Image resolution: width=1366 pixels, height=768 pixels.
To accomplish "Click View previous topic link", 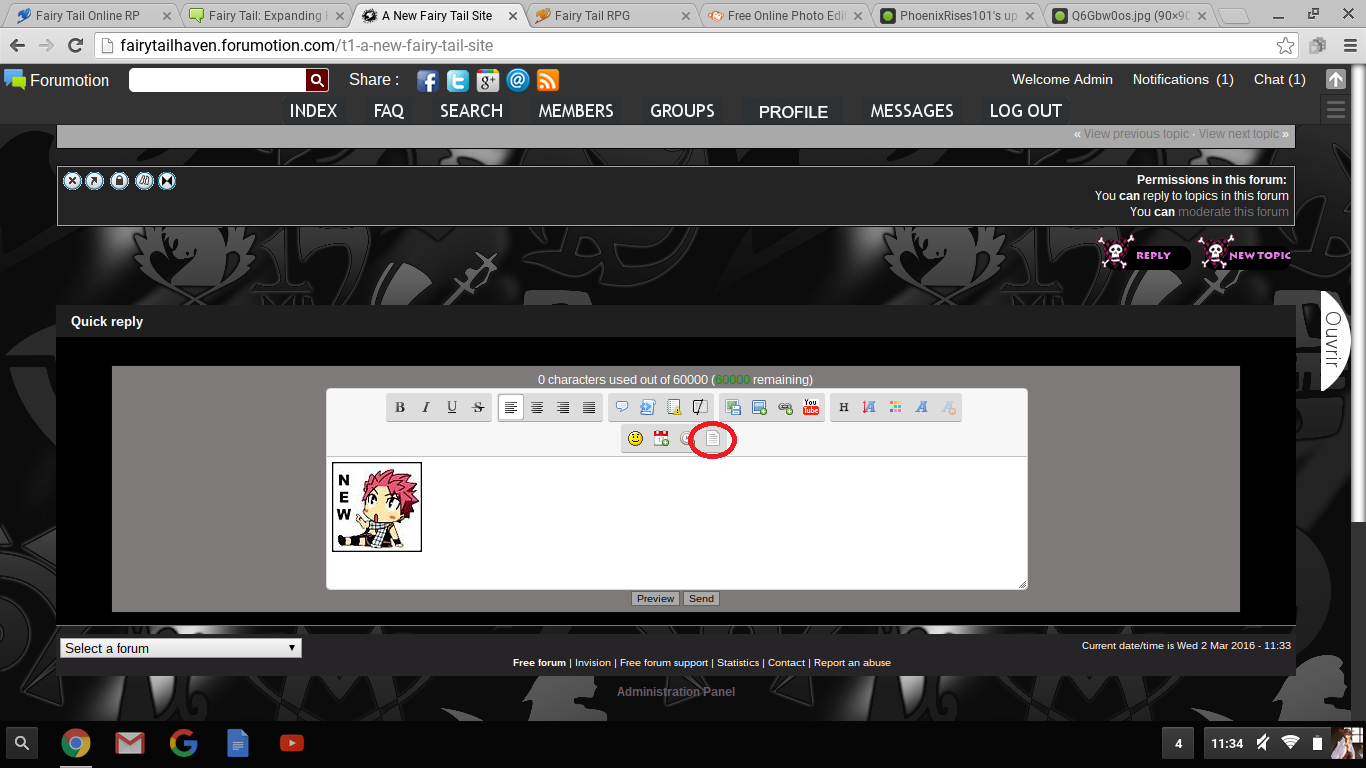I will tap(1137, 134).
